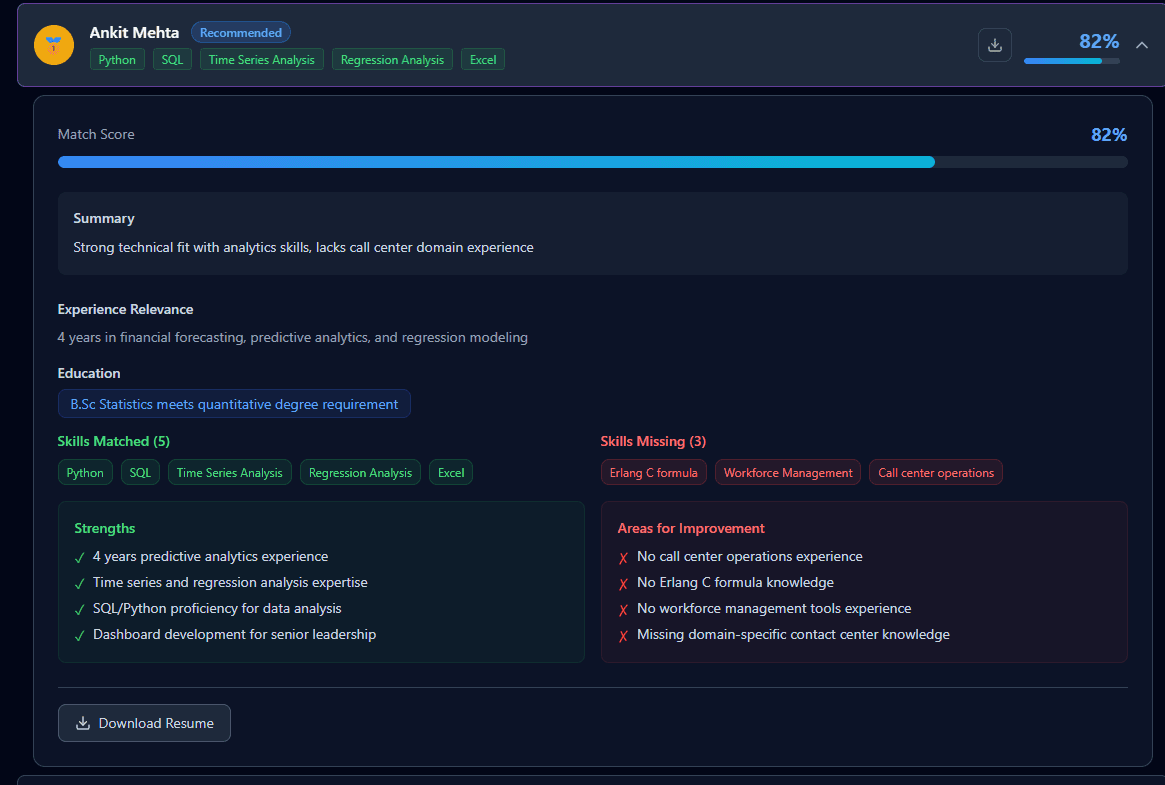
Task: Expand the Skills Matched section header
Action: point(113,441)
